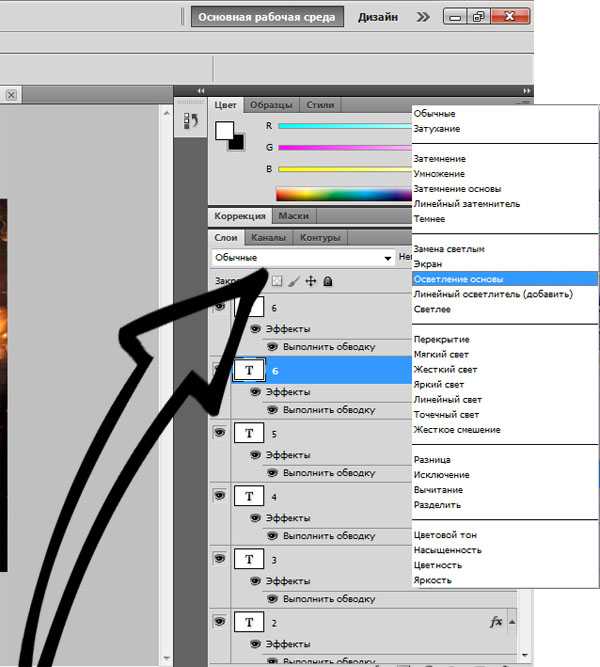Select text layer 2 thumbnail
The image size is (600, 667).
pyautogui.click(x=249, y=622)
